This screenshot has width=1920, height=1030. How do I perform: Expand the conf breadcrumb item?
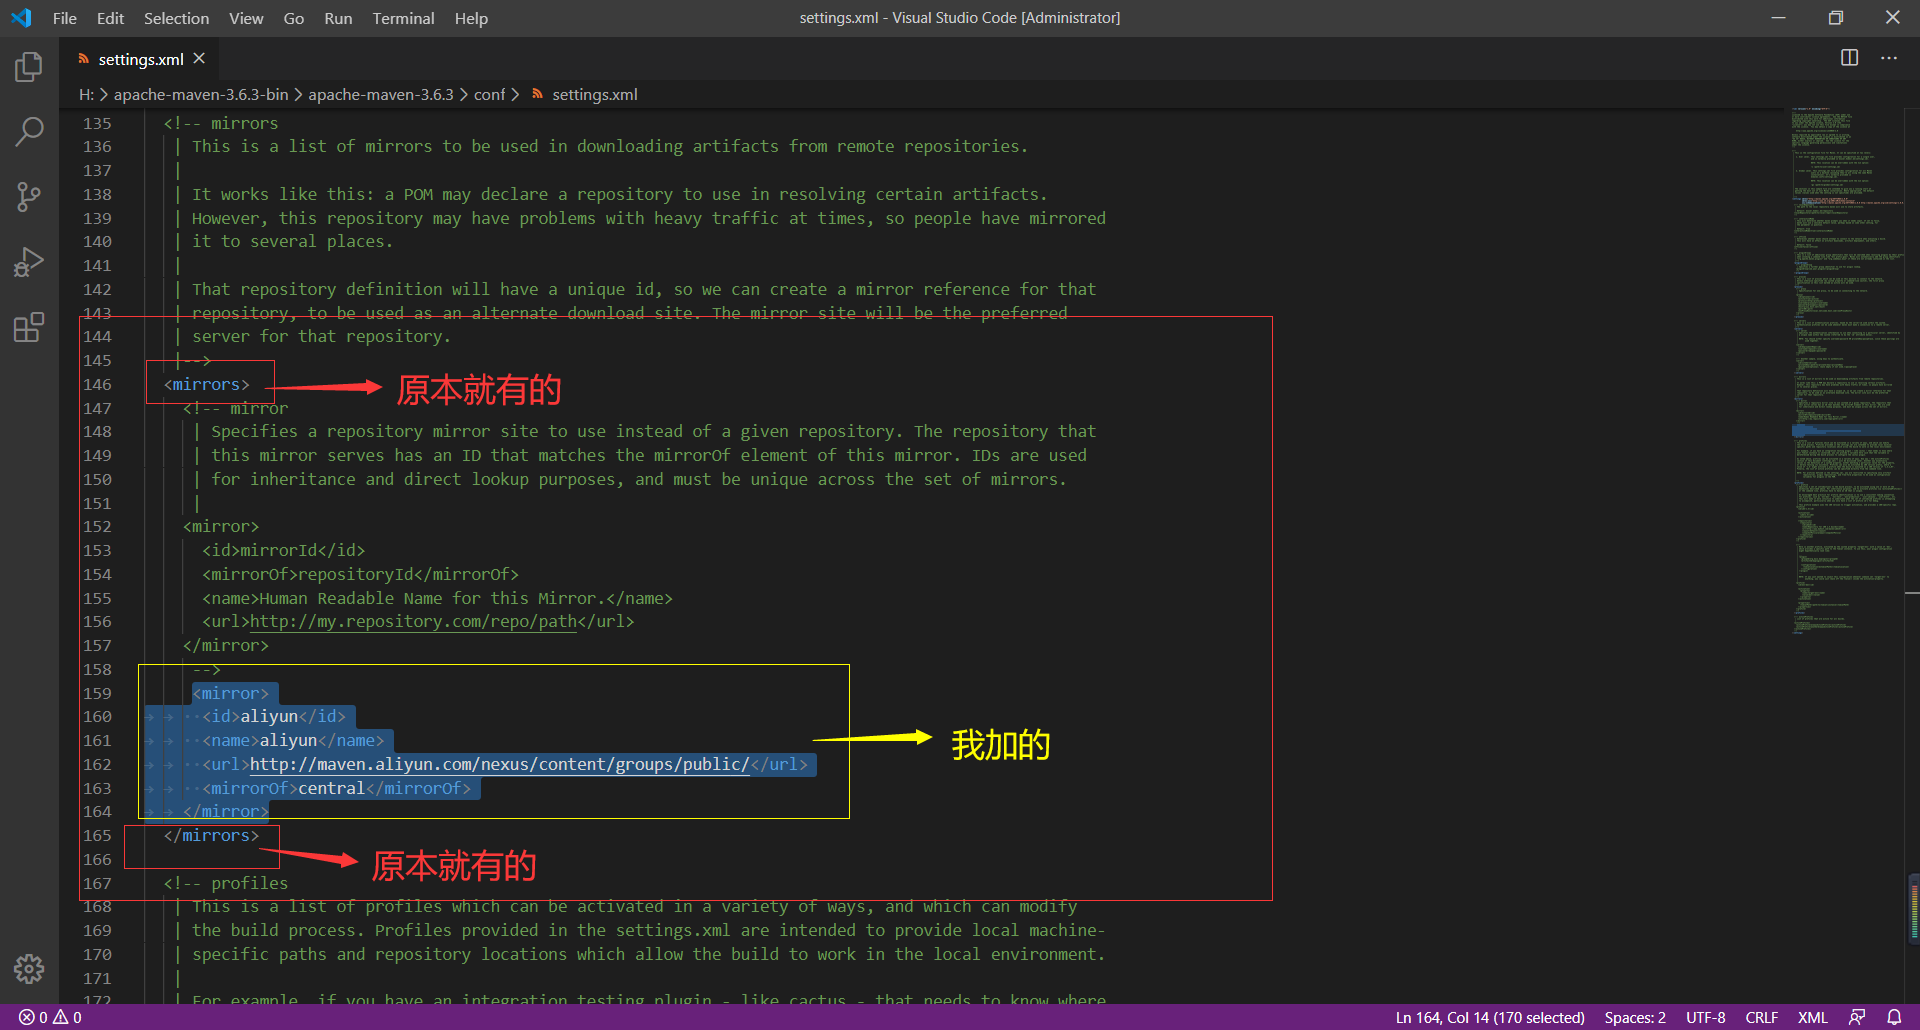click(x=490, y=94)
